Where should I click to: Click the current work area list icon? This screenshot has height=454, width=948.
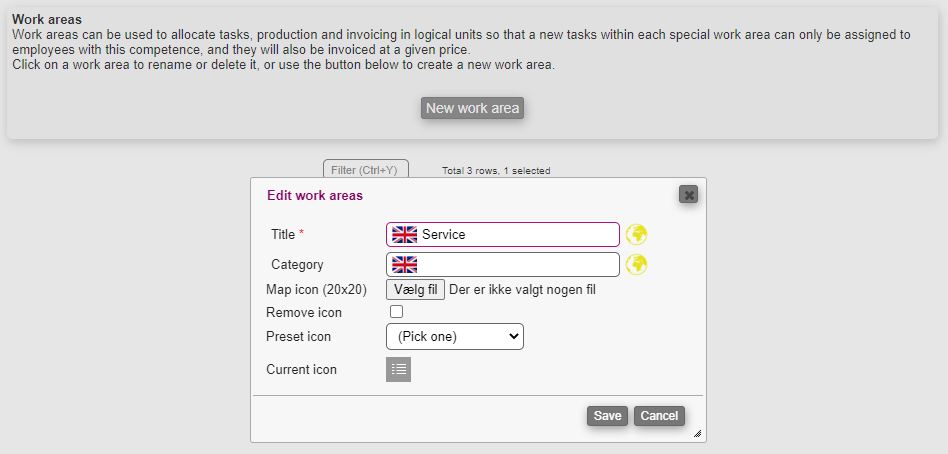click(x=398, y=369)
